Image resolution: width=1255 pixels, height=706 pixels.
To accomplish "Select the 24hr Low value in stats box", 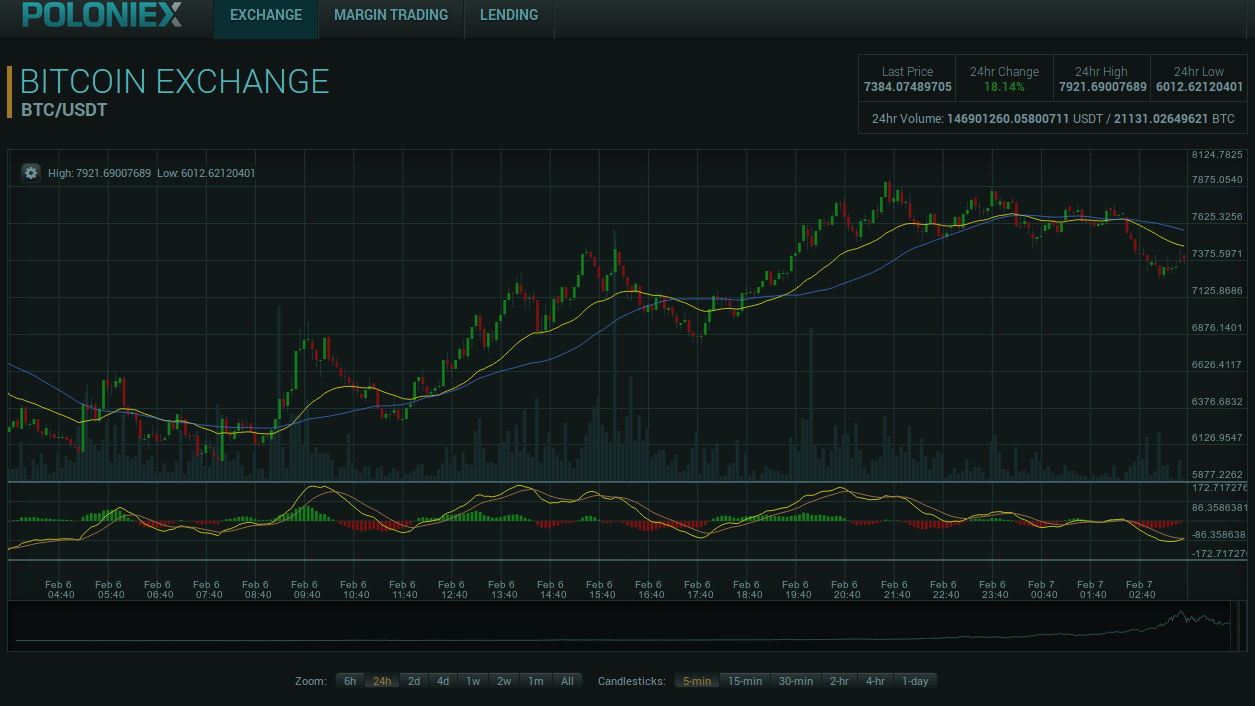I will (1199, 87).
